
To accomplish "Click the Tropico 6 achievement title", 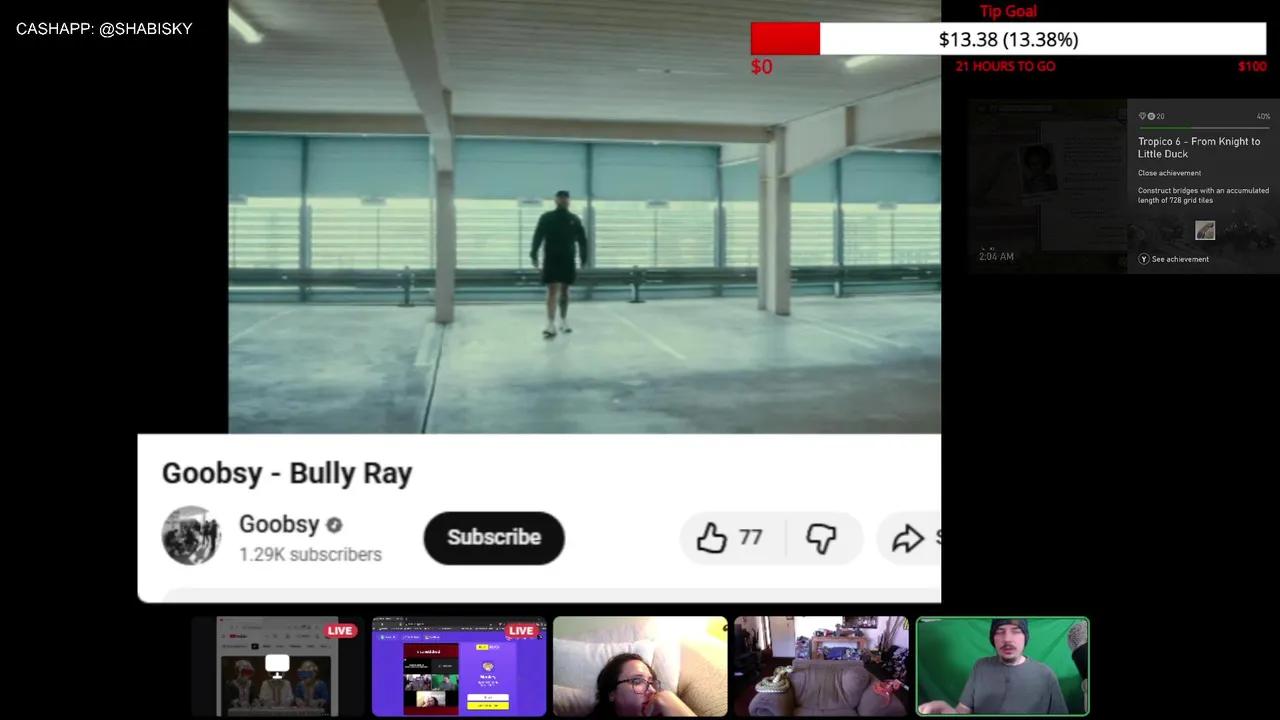I will pos(1199,148).
